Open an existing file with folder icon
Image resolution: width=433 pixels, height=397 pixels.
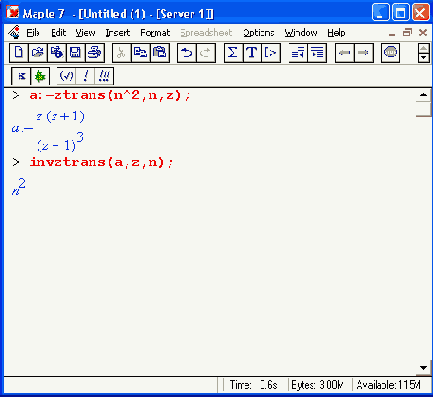pos(38,53)
